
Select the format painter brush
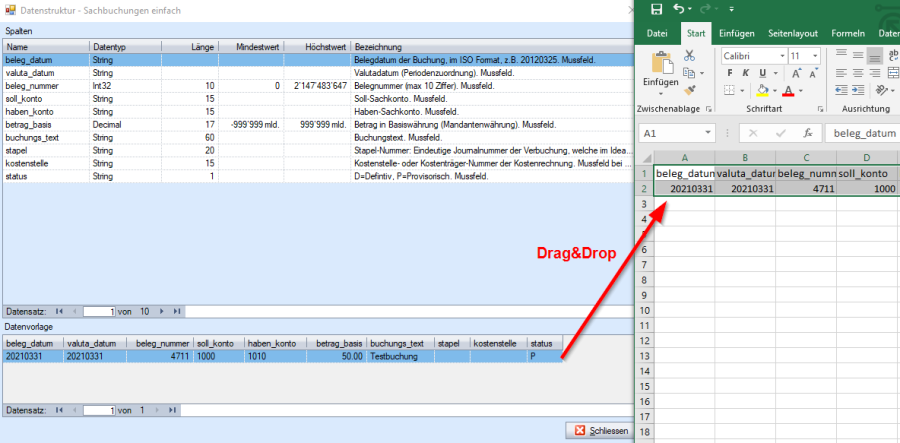coord(689,91)
